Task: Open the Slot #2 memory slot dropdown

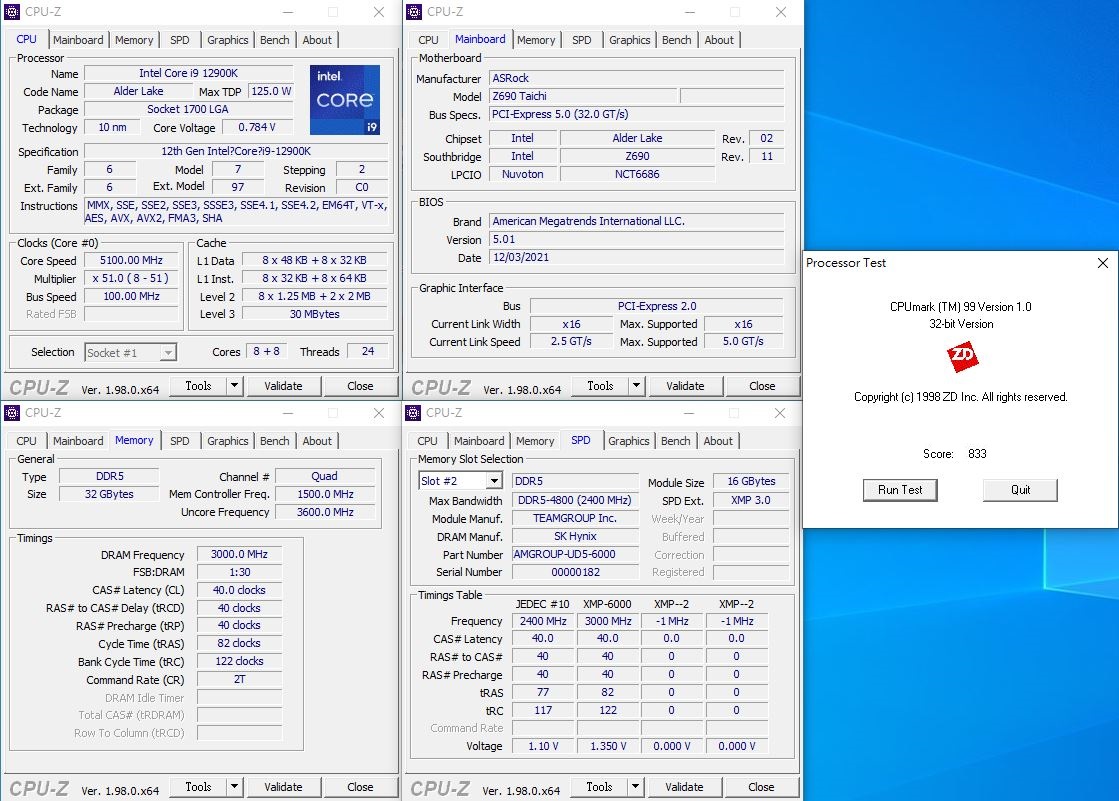Action: tap(494, 480)
